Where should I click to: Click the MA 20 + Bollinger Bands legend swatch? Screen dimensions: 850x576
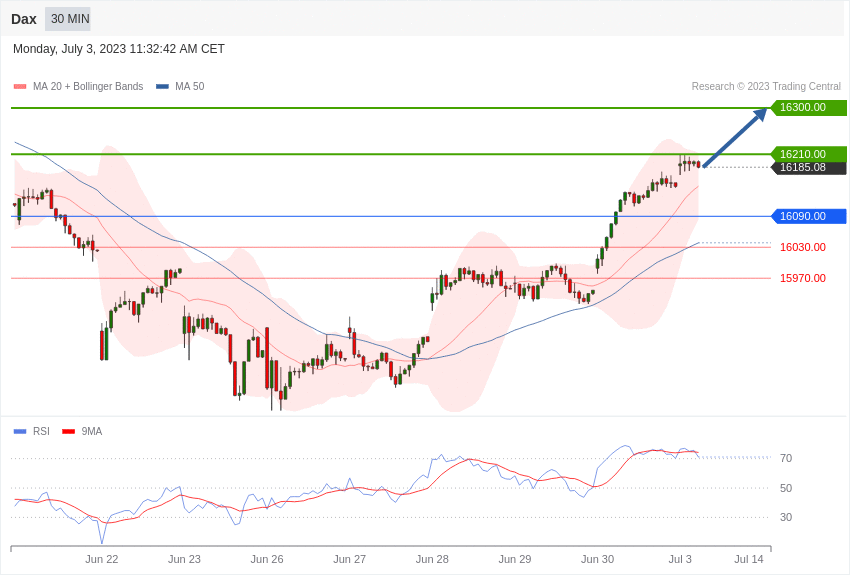[20, 87]
